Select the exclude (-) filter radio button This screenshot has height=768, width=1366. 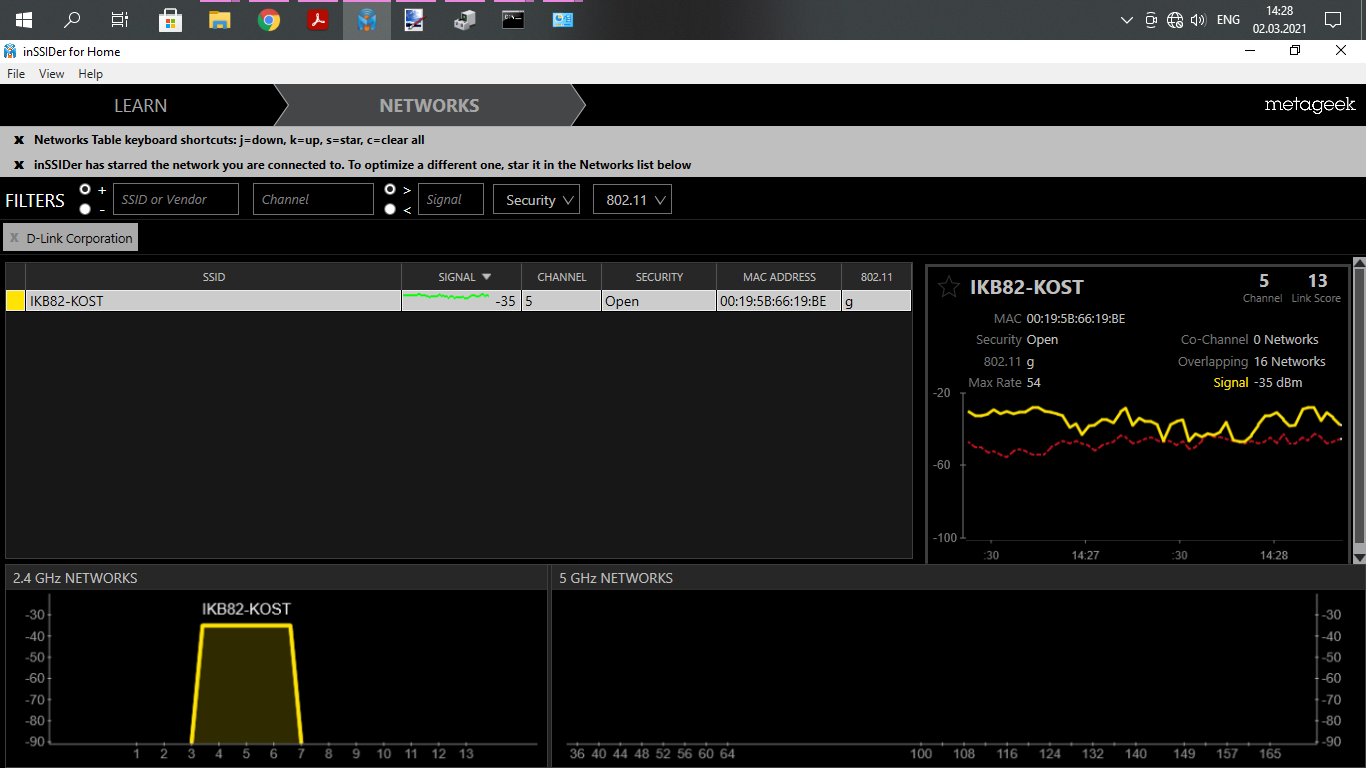coord(85,209)
